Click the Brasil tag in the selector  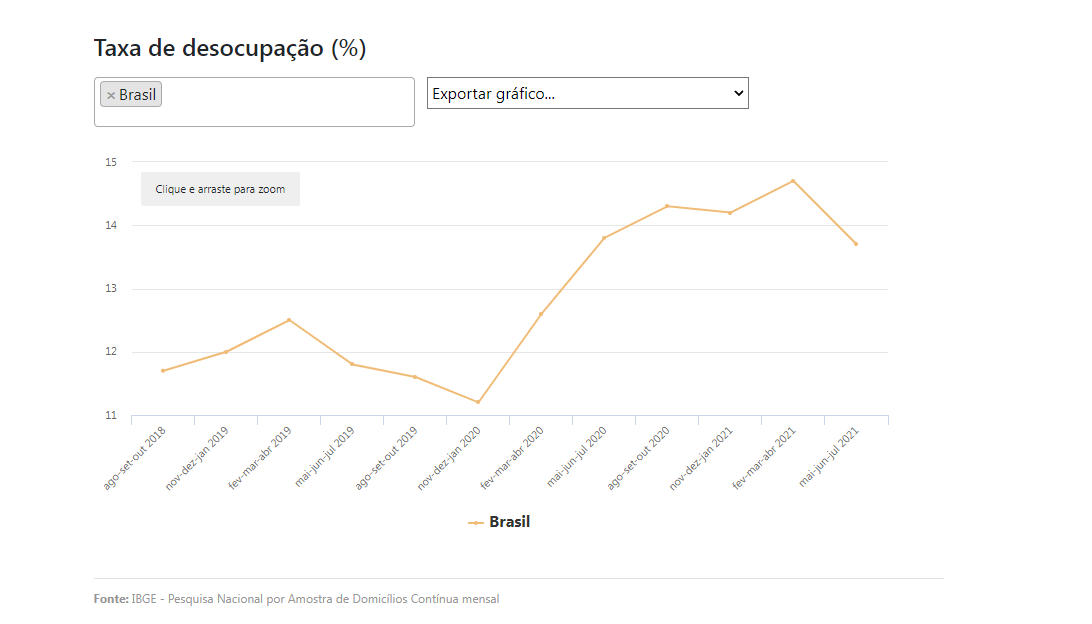point(138,95)
